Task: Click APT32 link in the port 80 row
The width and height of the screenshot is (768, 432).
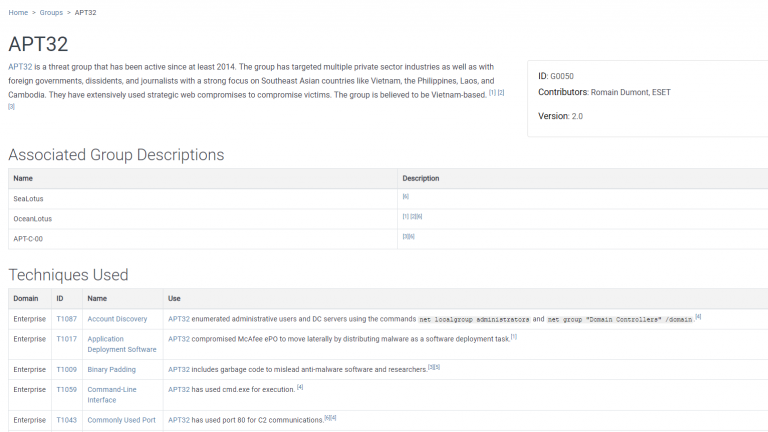Action: tap(179, 420)
